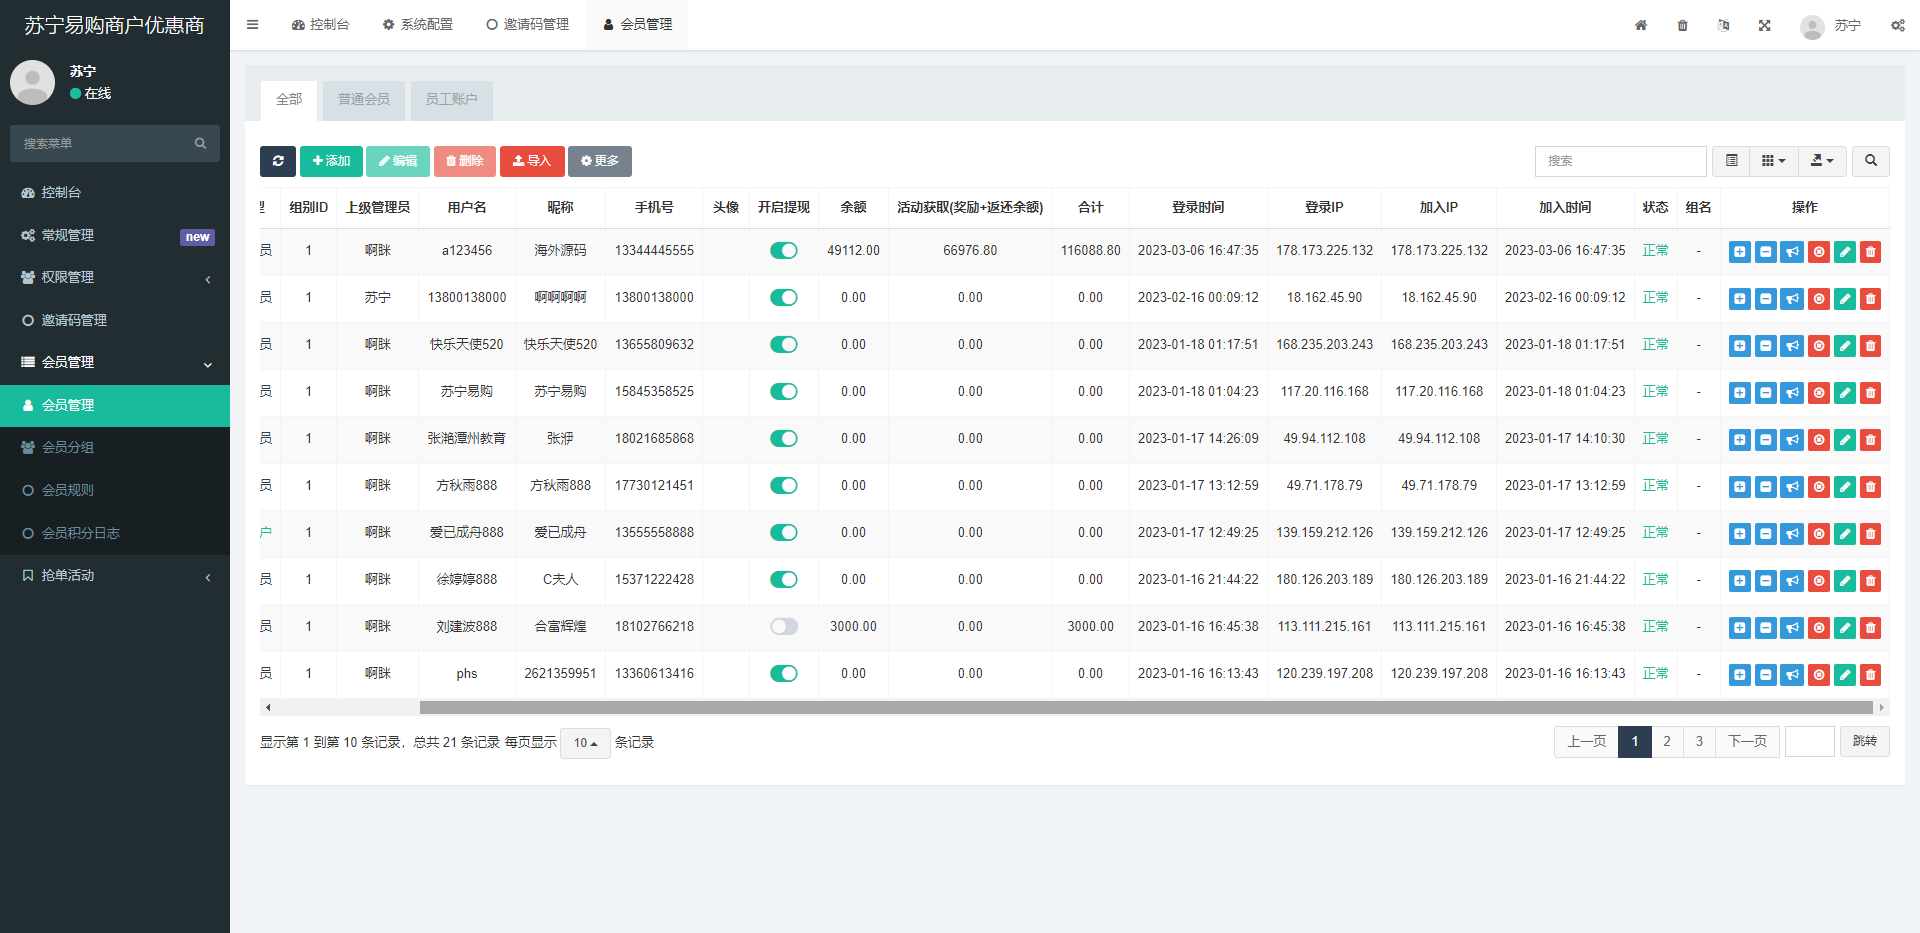Click green pencil edit icon for phs row
1920x933 pixels.
pyautogui.click(x=1844, y=675)
